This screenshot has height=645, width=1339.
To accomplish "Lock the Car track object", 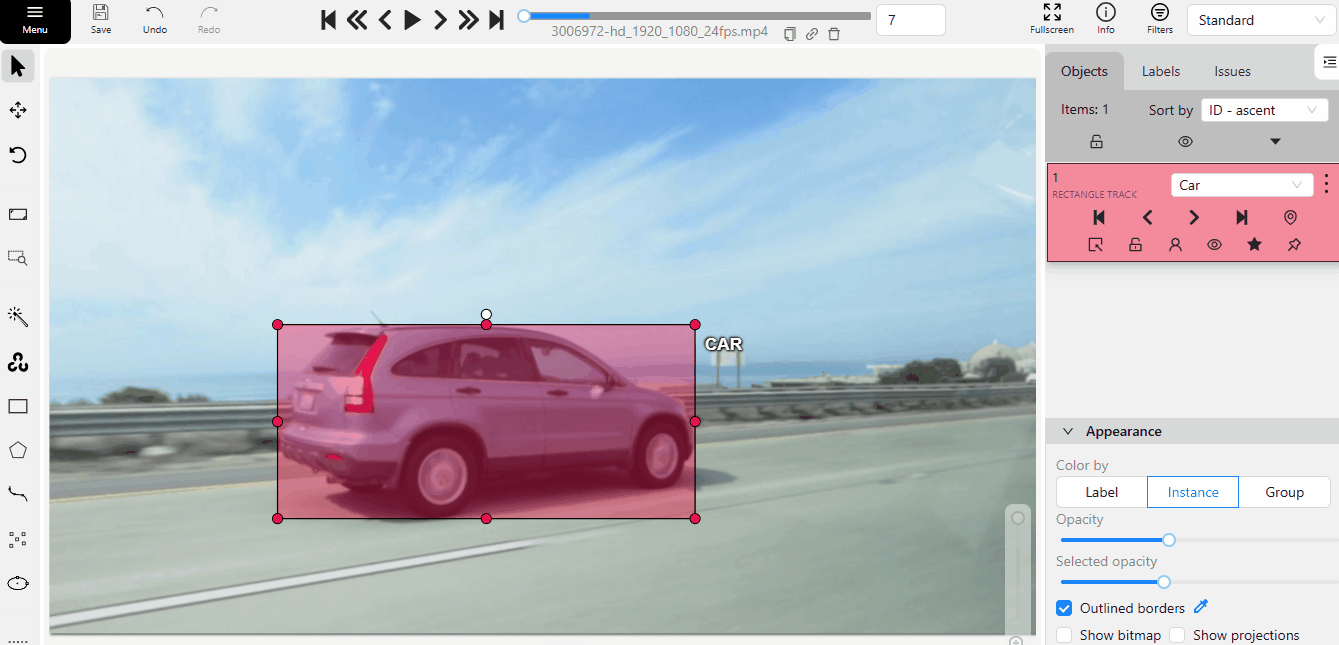I will (1135, 244).
